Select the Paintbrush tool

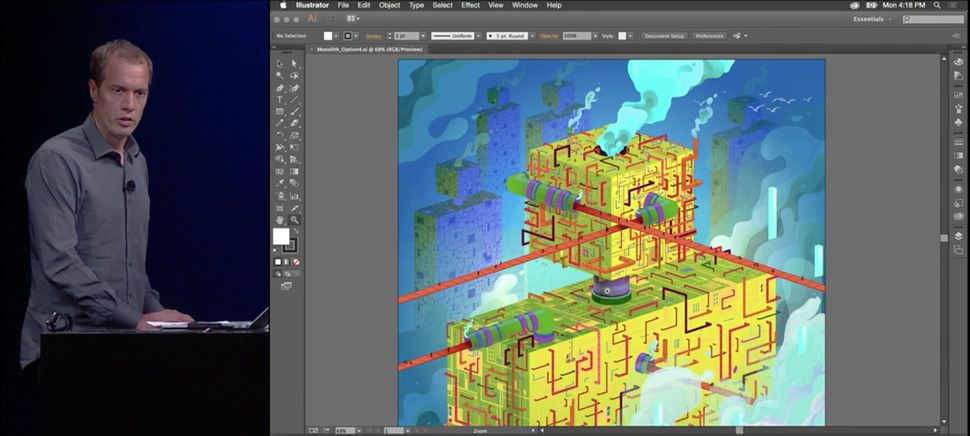[x=294, y=111]
